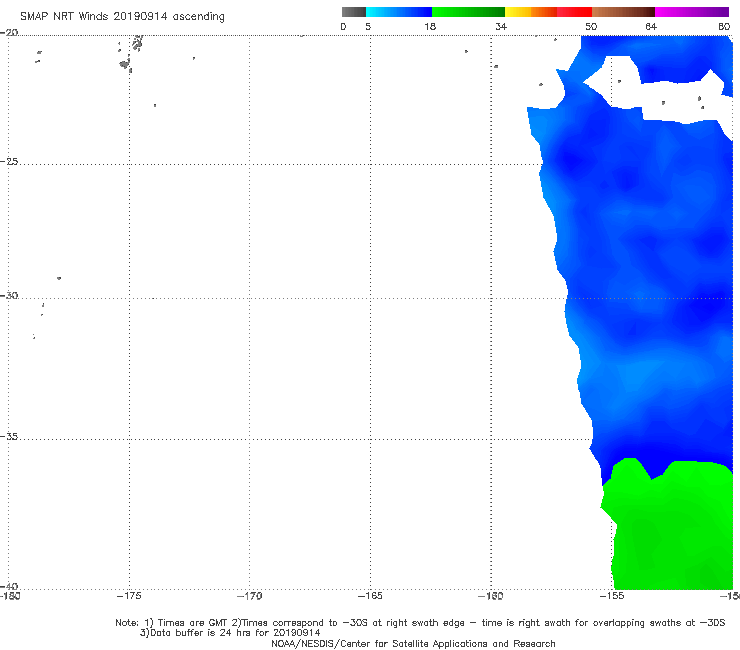Click the note line starting 'Note: 1) Times are GMT'

[x=420, y=623]
